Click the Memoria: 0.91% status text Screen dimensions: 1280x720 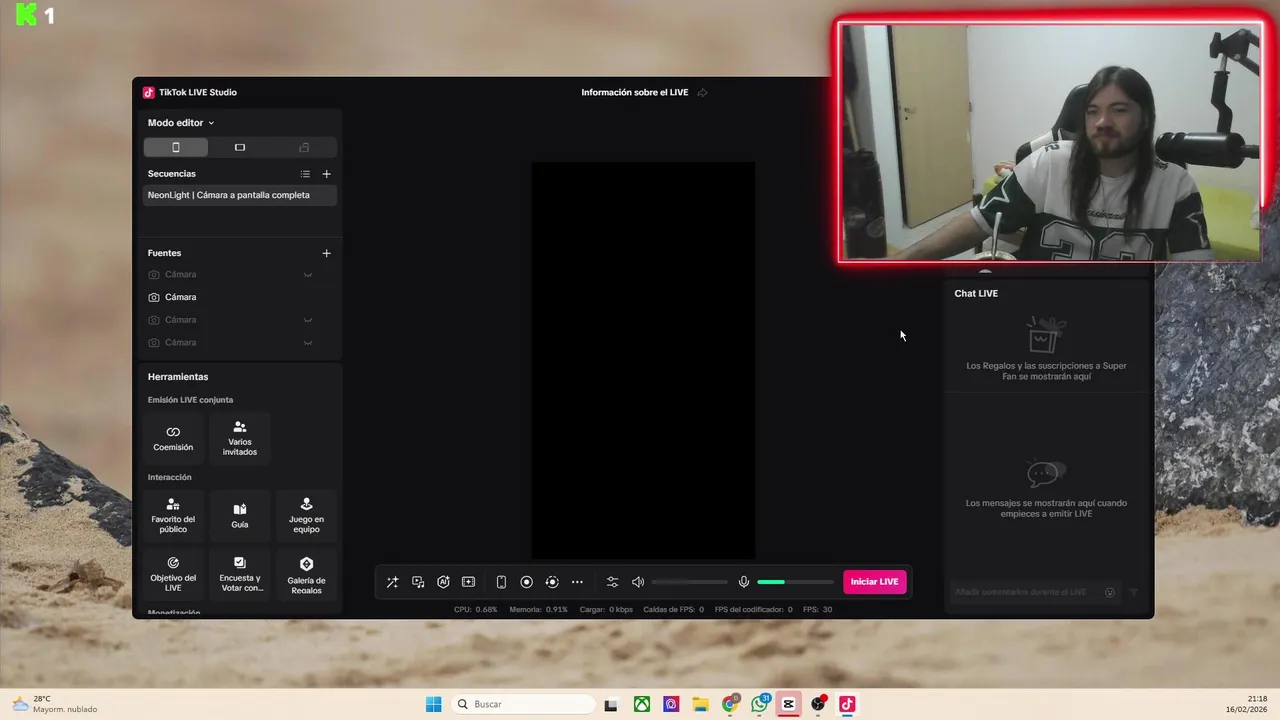pos(538,609)
